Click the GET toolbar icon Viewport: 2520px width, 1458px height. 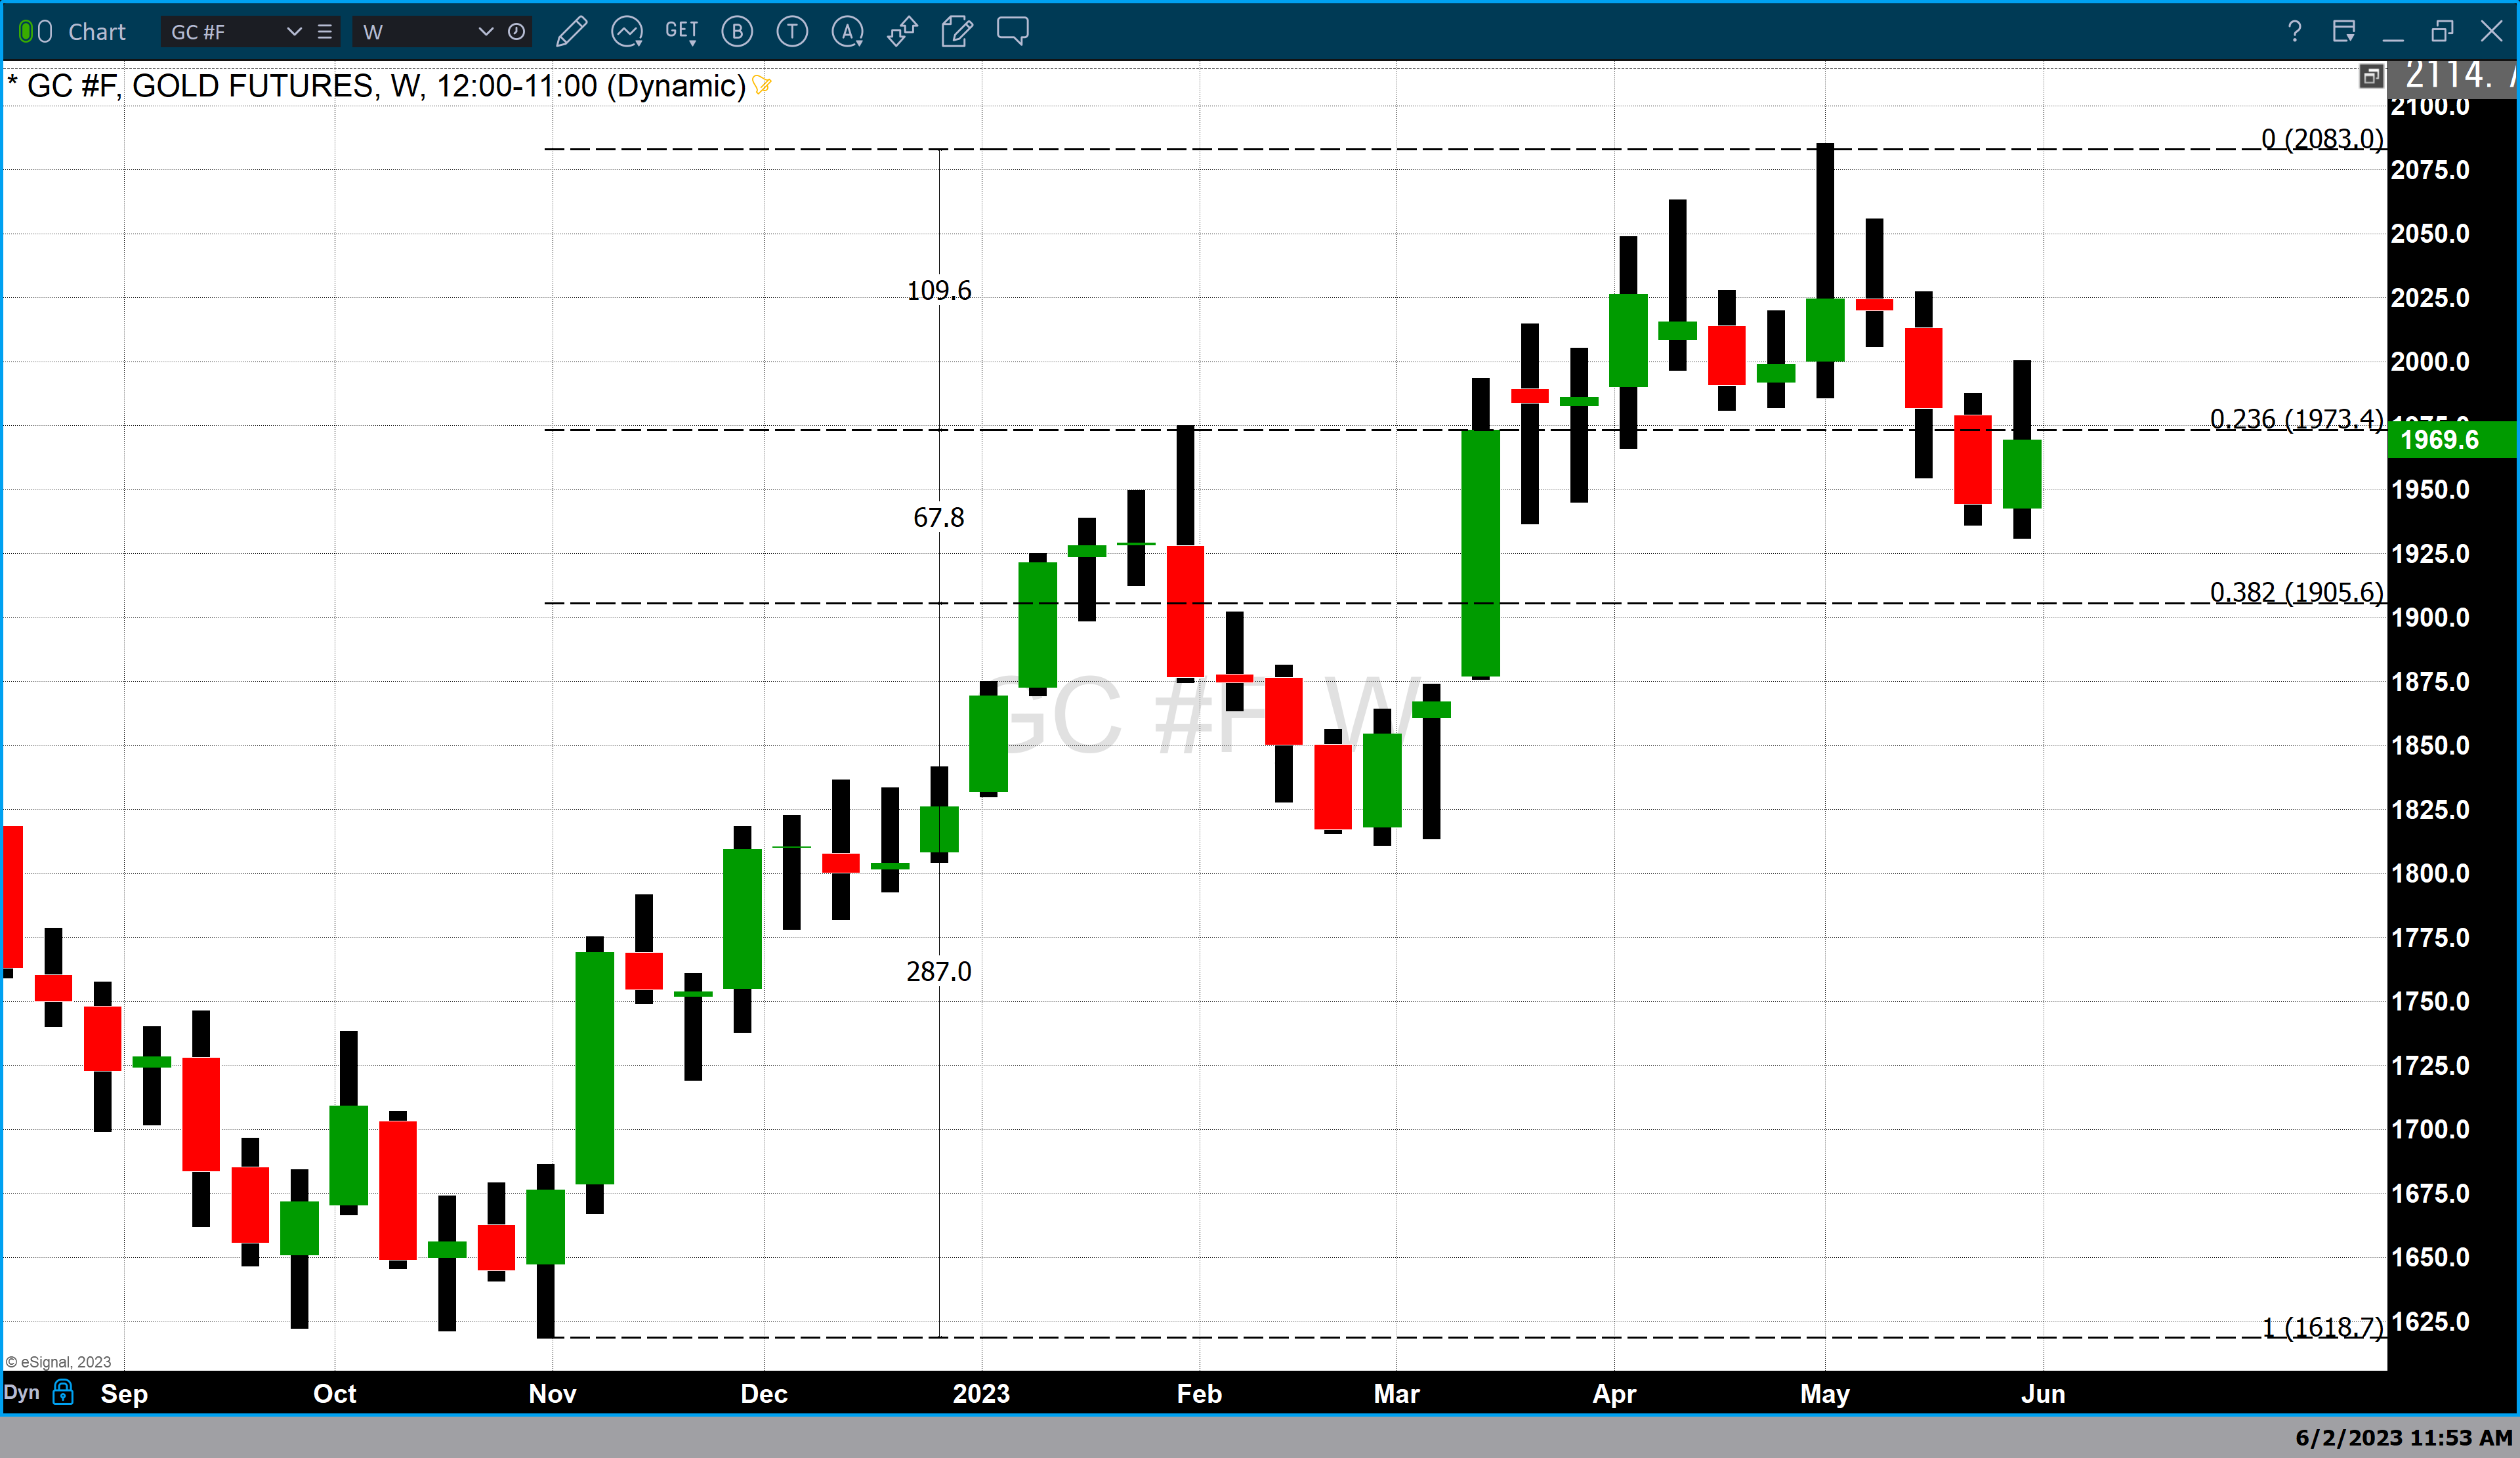tap(682, 32)
